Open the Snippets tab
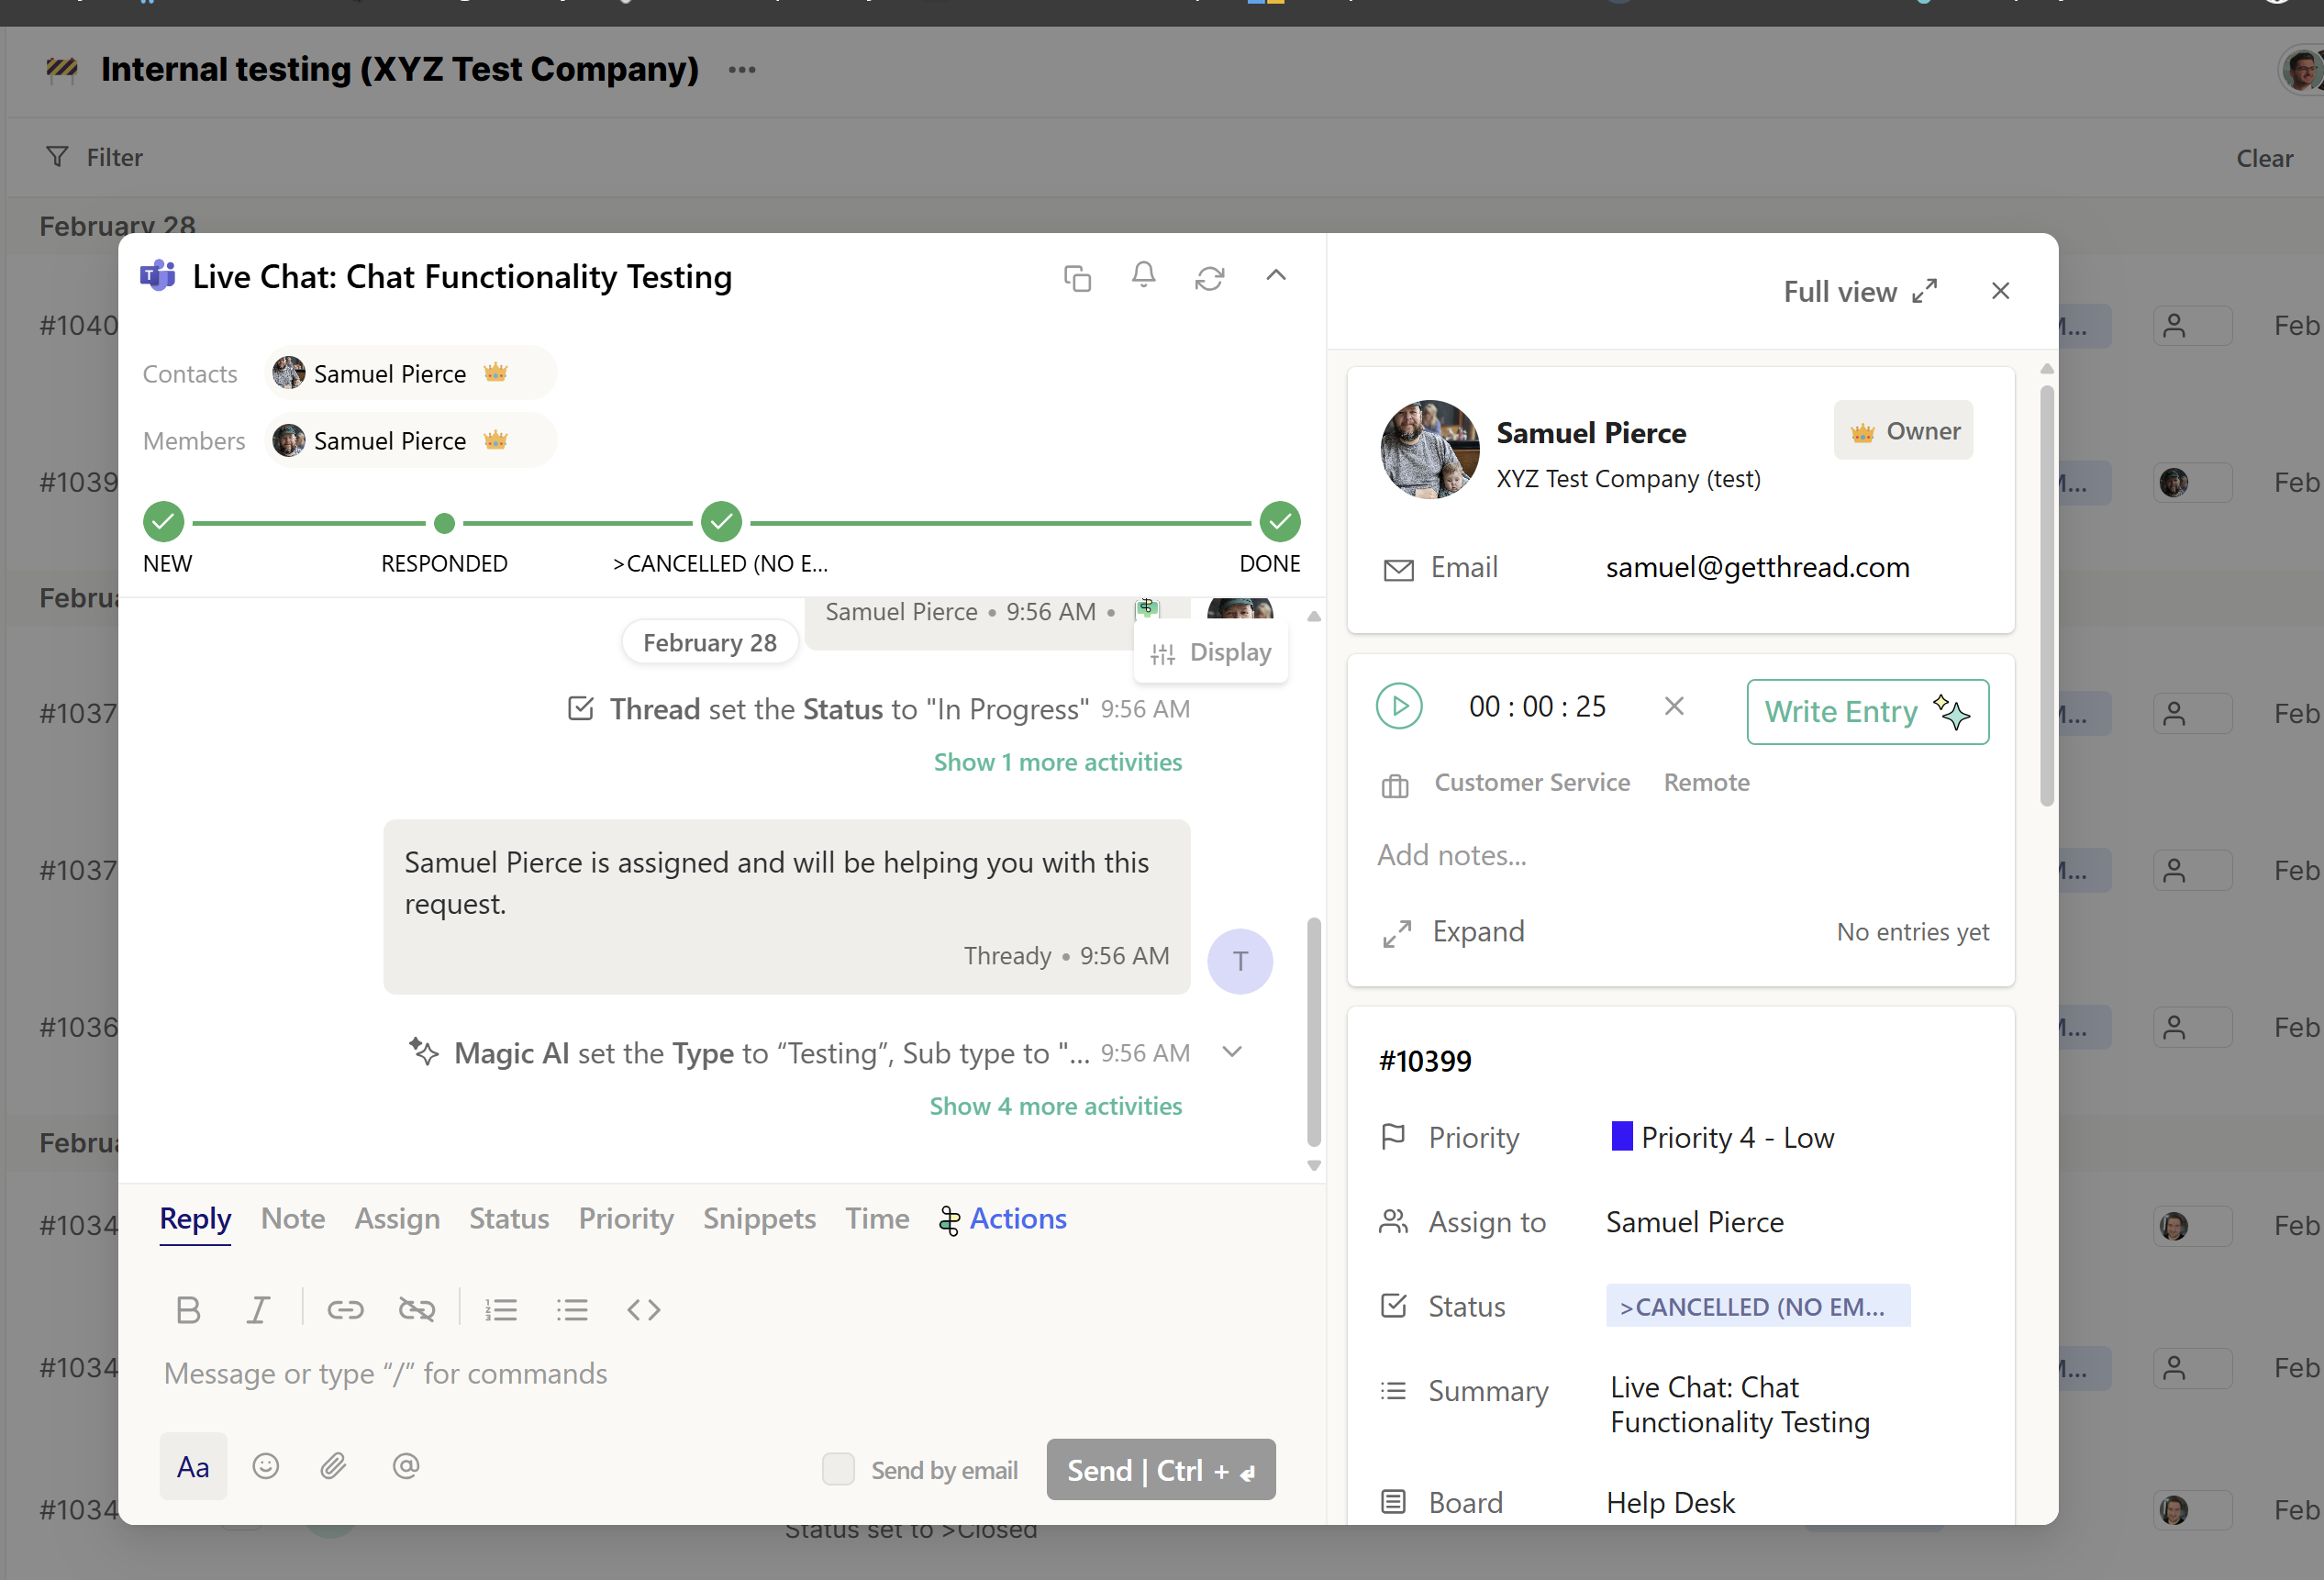2324x1580 pixels. coord(759,1218)
